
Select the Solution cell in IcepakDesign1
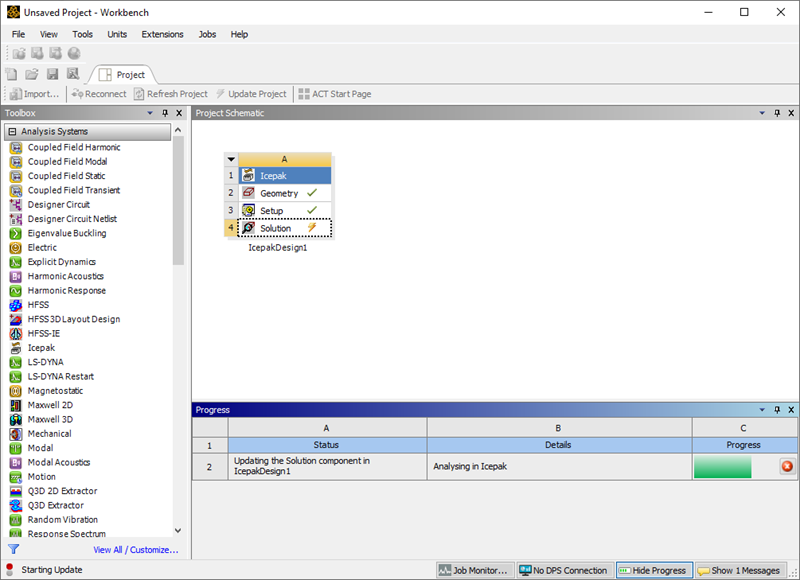pyautogui.click(x=275, y=228)
